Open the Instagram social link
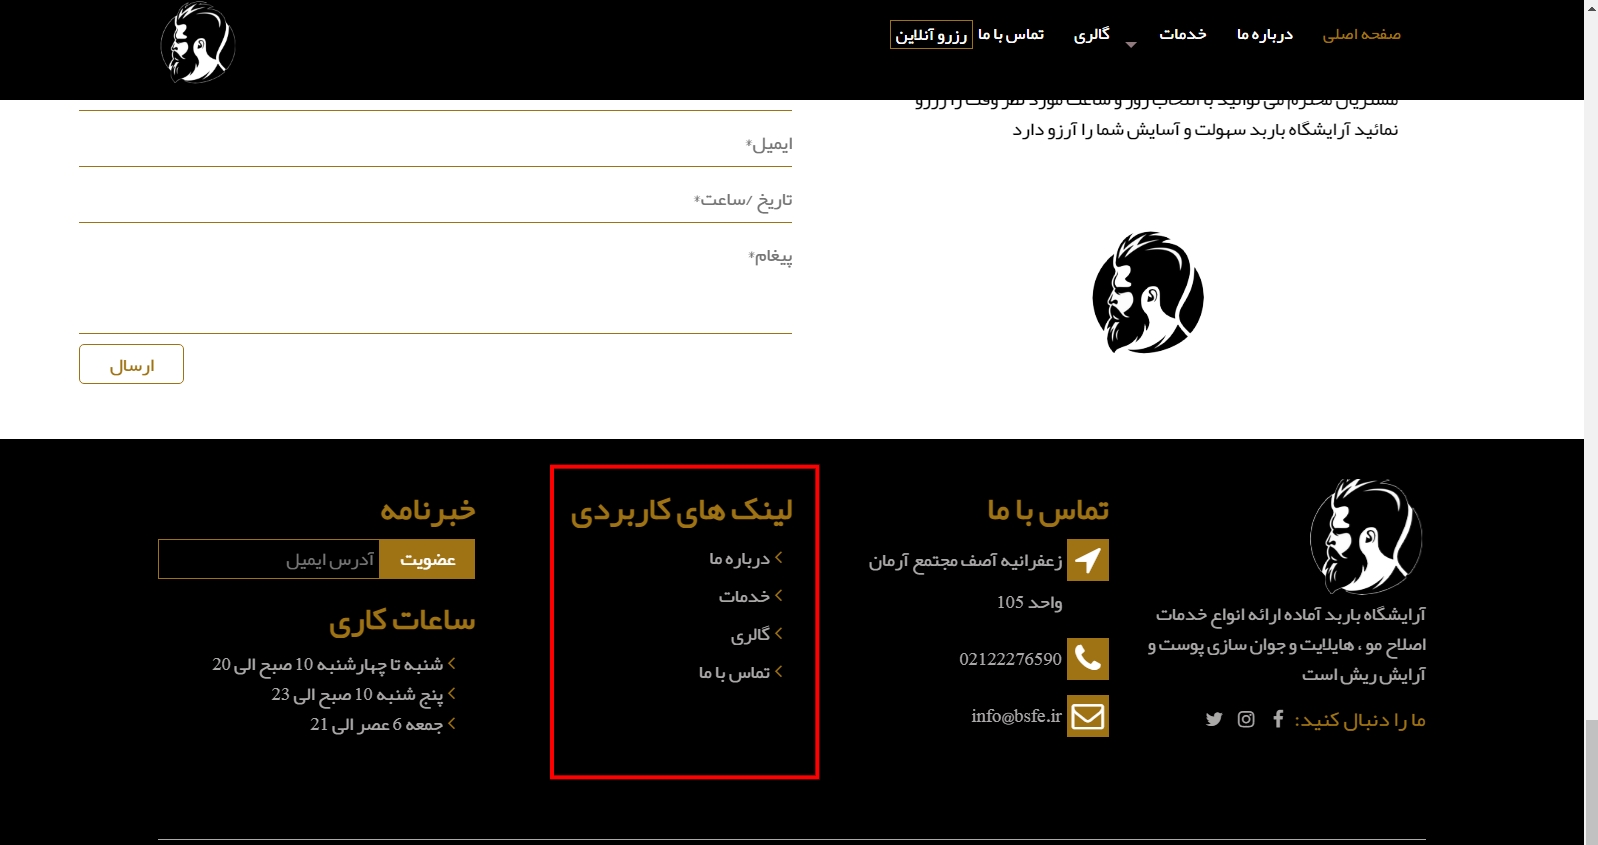This screenshot has width=1598, height=845. [x=1246, y=719]
